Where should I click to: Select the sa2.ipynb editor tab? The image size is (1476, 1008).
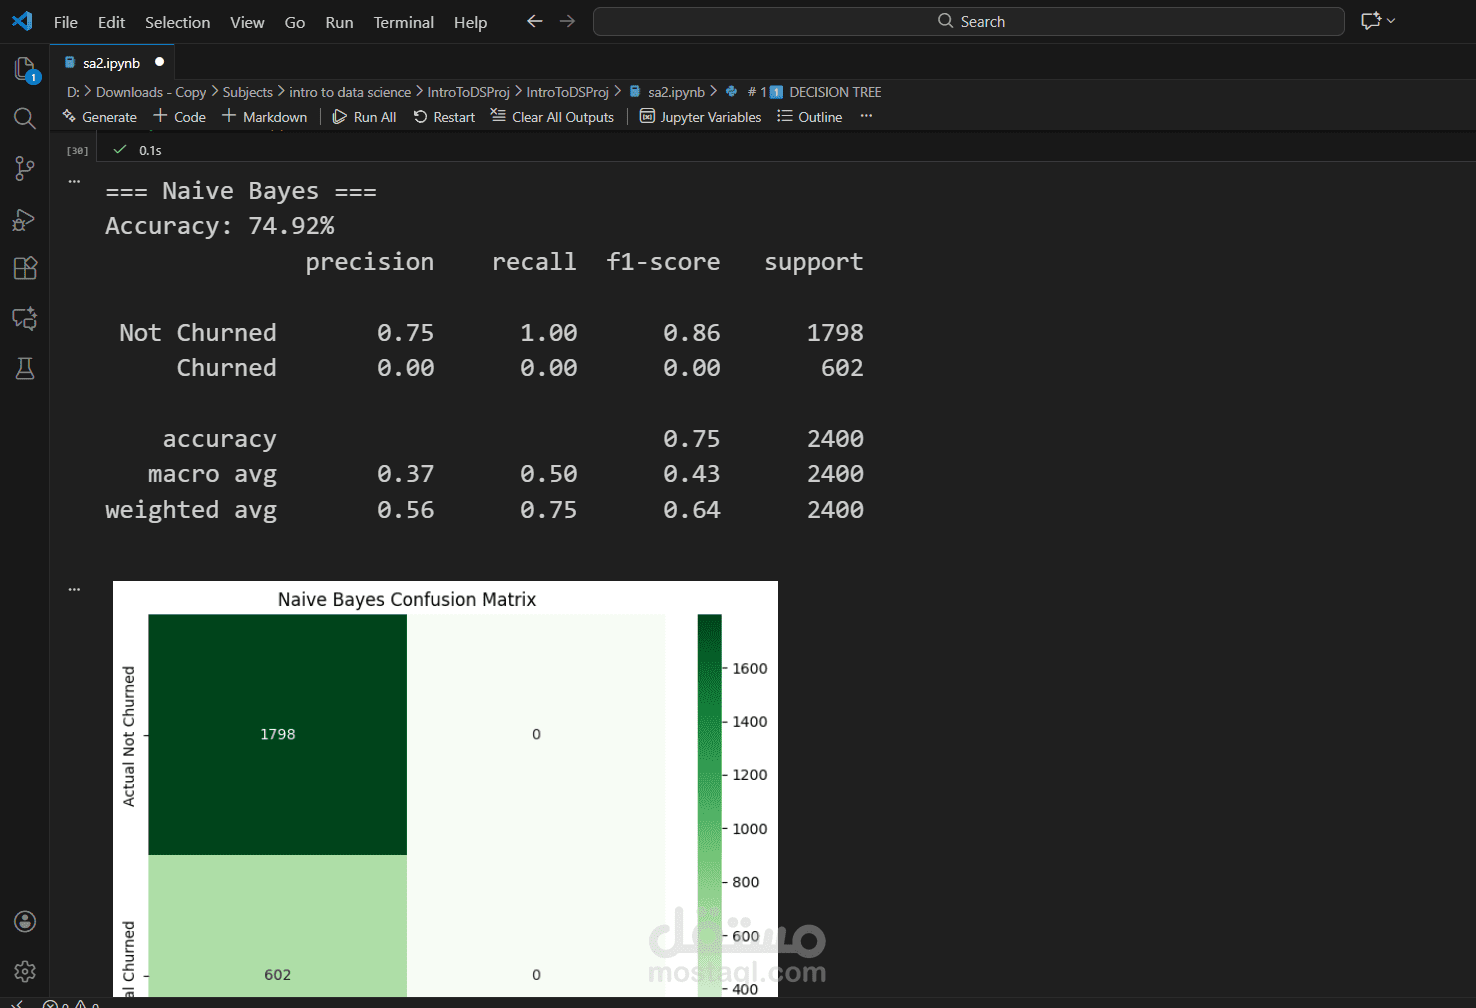(111, 63)
